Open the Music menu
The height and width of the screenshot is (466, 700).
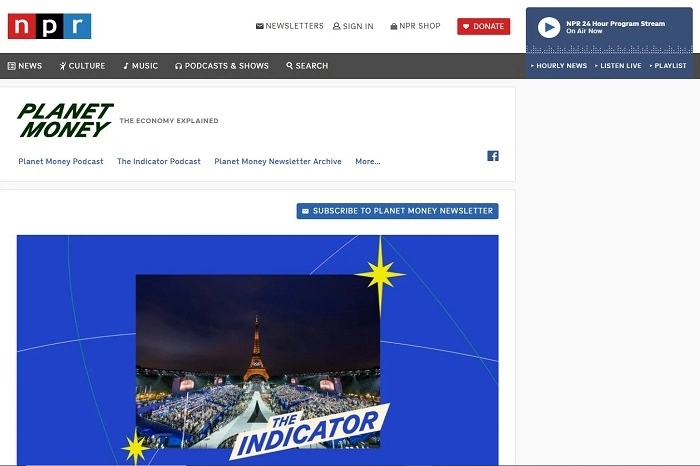141,66
